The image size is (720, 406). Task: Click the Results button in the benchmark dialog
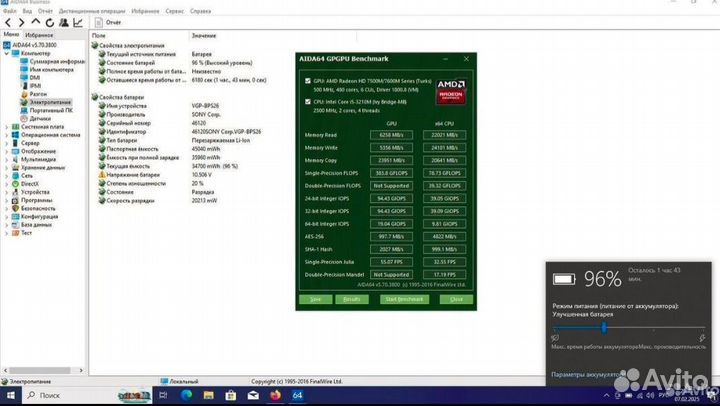(x=352, y=299)
